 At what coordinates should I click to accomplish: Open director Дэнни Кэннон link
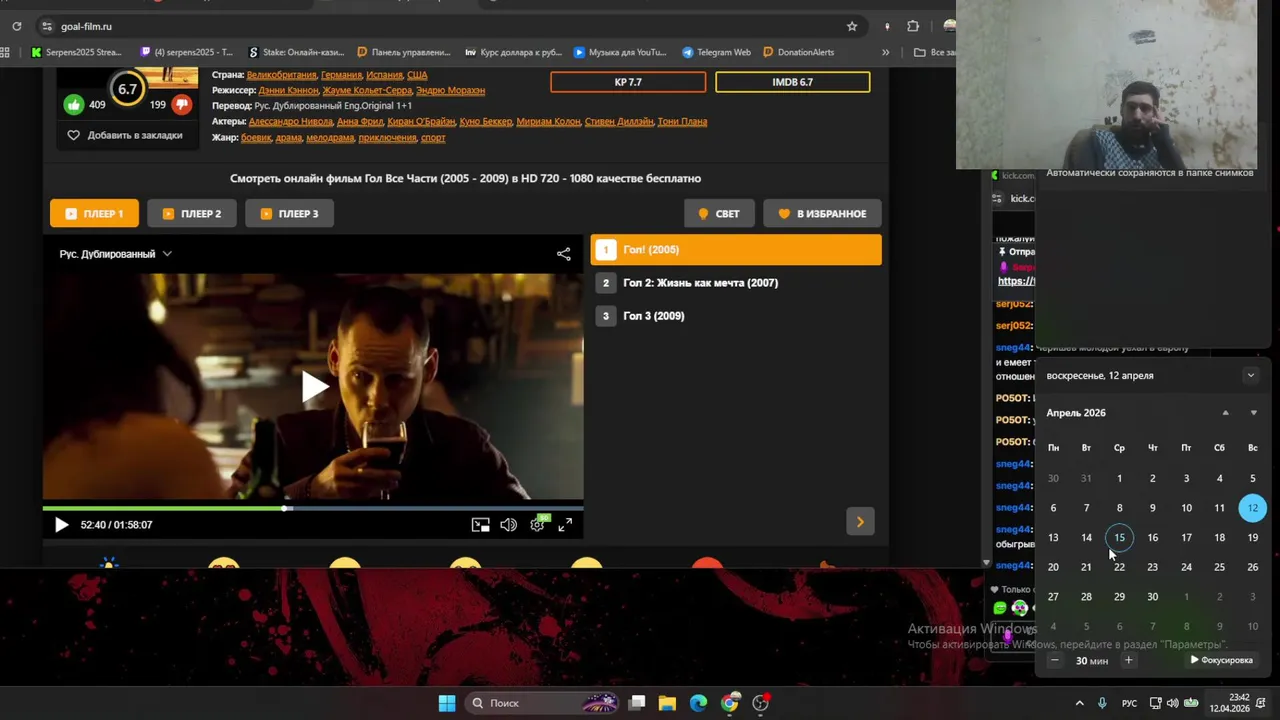pos(288,90)
